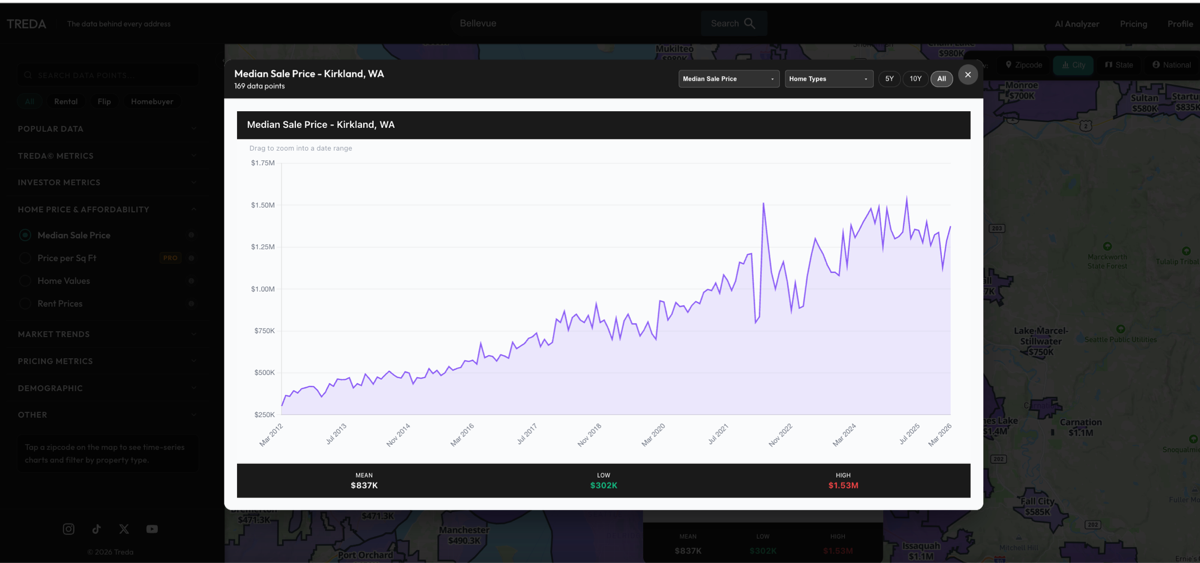Click the Lake-Marcel-Stillwater $750K map label
Screen dimensions: 1200x563
[1042, 341]
